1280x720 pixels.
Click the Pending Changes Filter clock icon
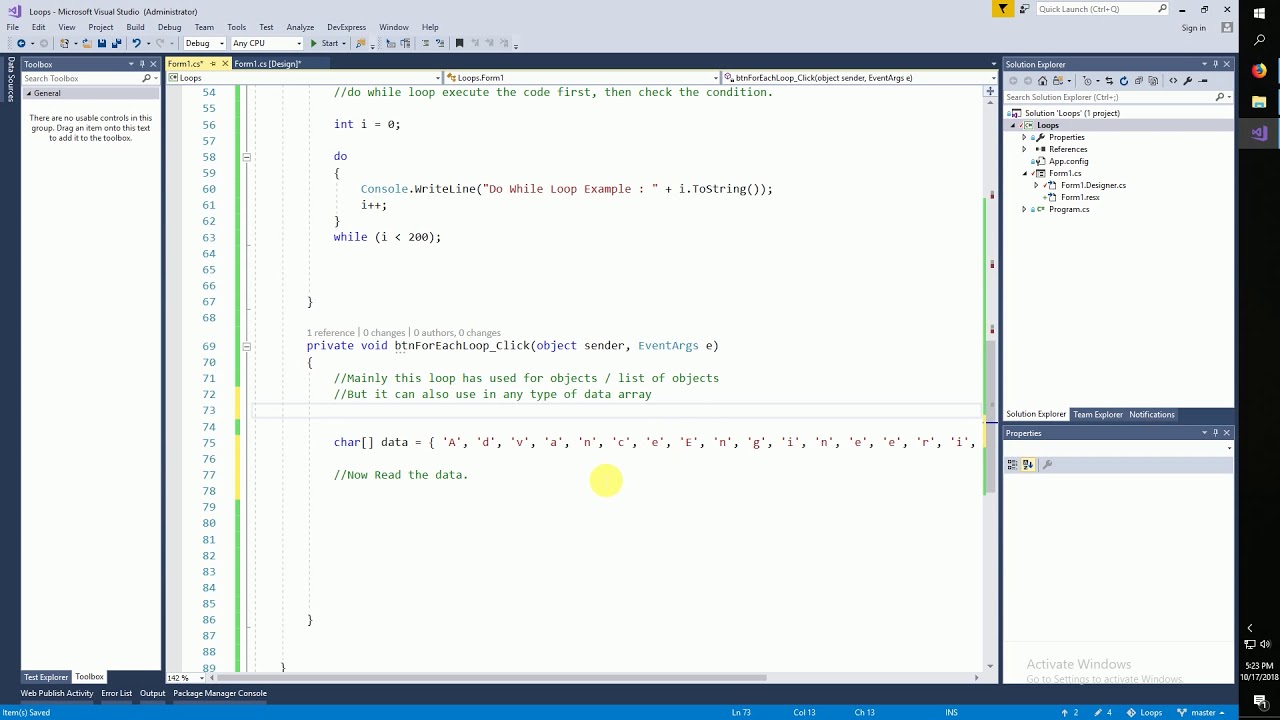point(1087,81)
